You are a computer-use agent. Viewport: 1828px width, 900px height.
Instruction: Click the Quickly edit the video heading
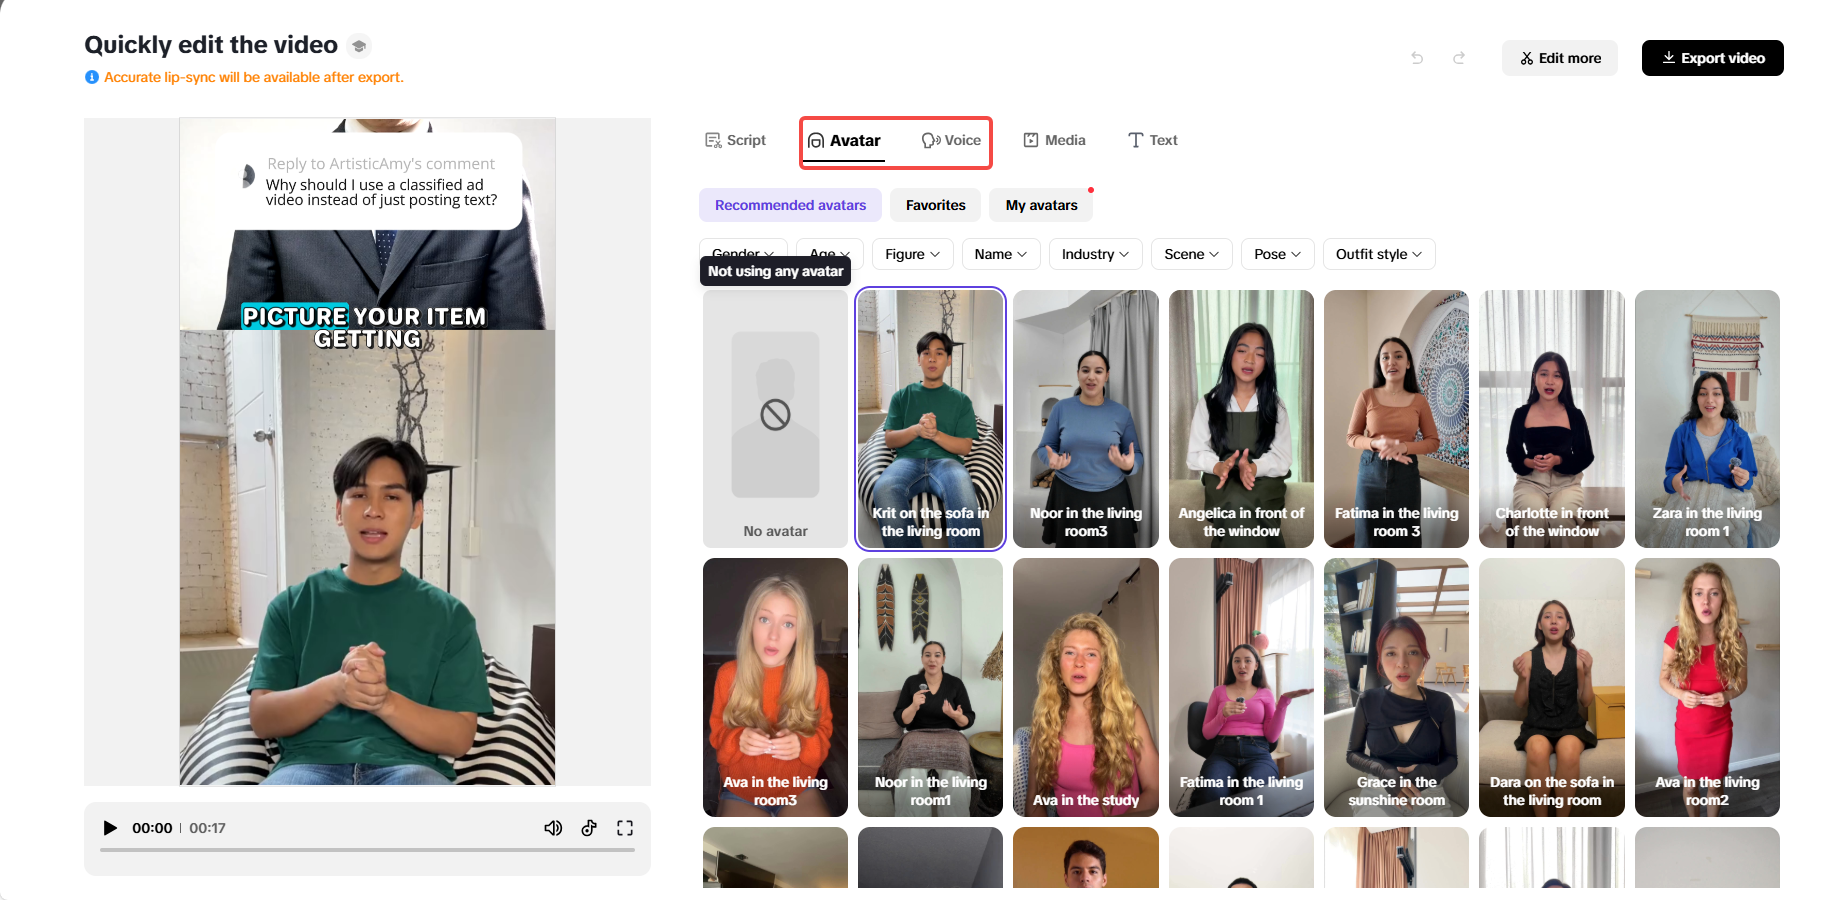(211, 45)
